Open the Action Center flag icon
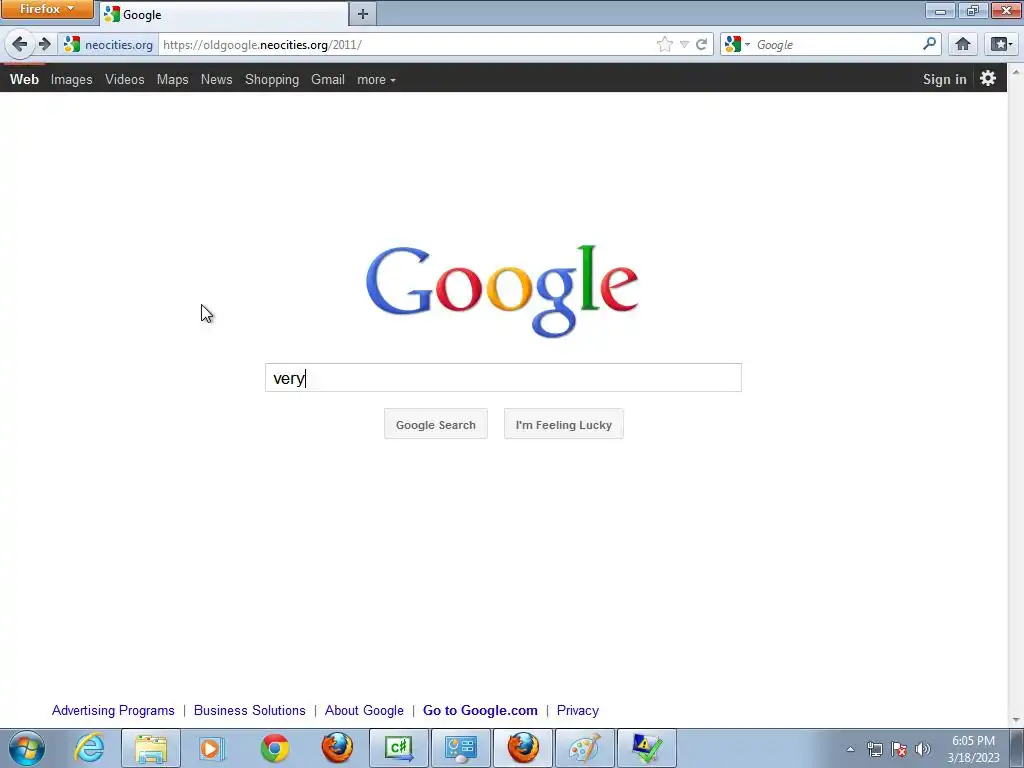 899,749
